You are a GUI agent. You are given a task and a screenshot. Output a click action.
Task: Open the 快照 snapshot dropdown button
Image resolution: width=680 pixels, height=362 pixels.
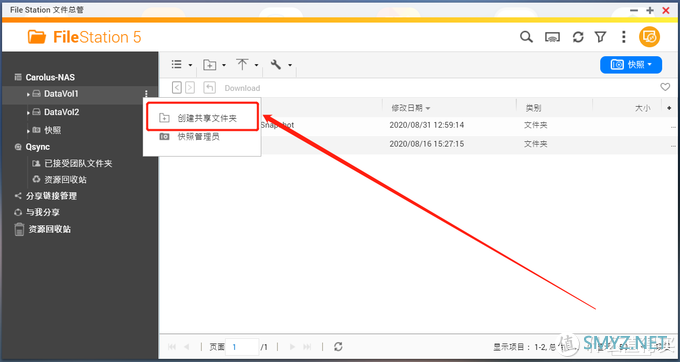(x=631, y=65)
